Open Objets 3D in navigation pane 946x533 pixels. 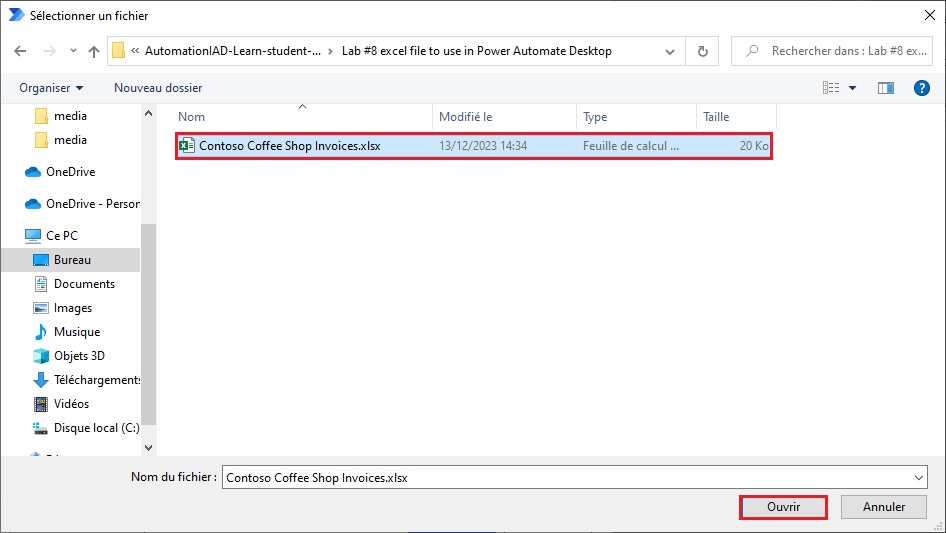coord(79,356)
